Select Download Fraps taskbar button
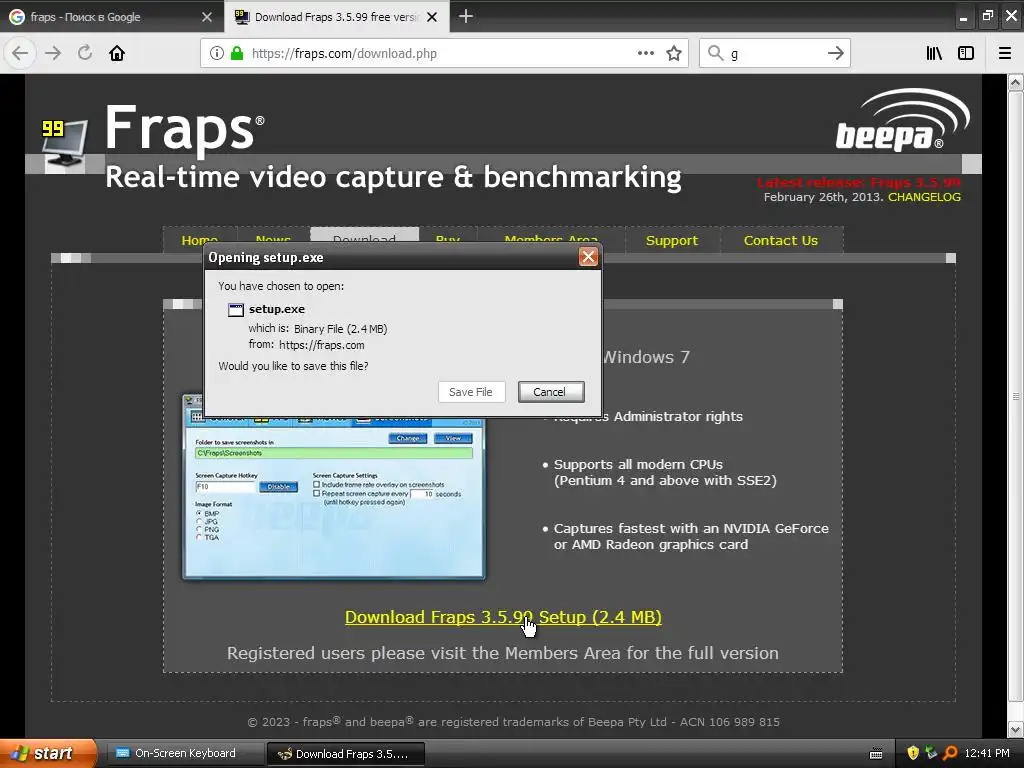The width and height of the screenshot is (1024, 768). point(346,754)
